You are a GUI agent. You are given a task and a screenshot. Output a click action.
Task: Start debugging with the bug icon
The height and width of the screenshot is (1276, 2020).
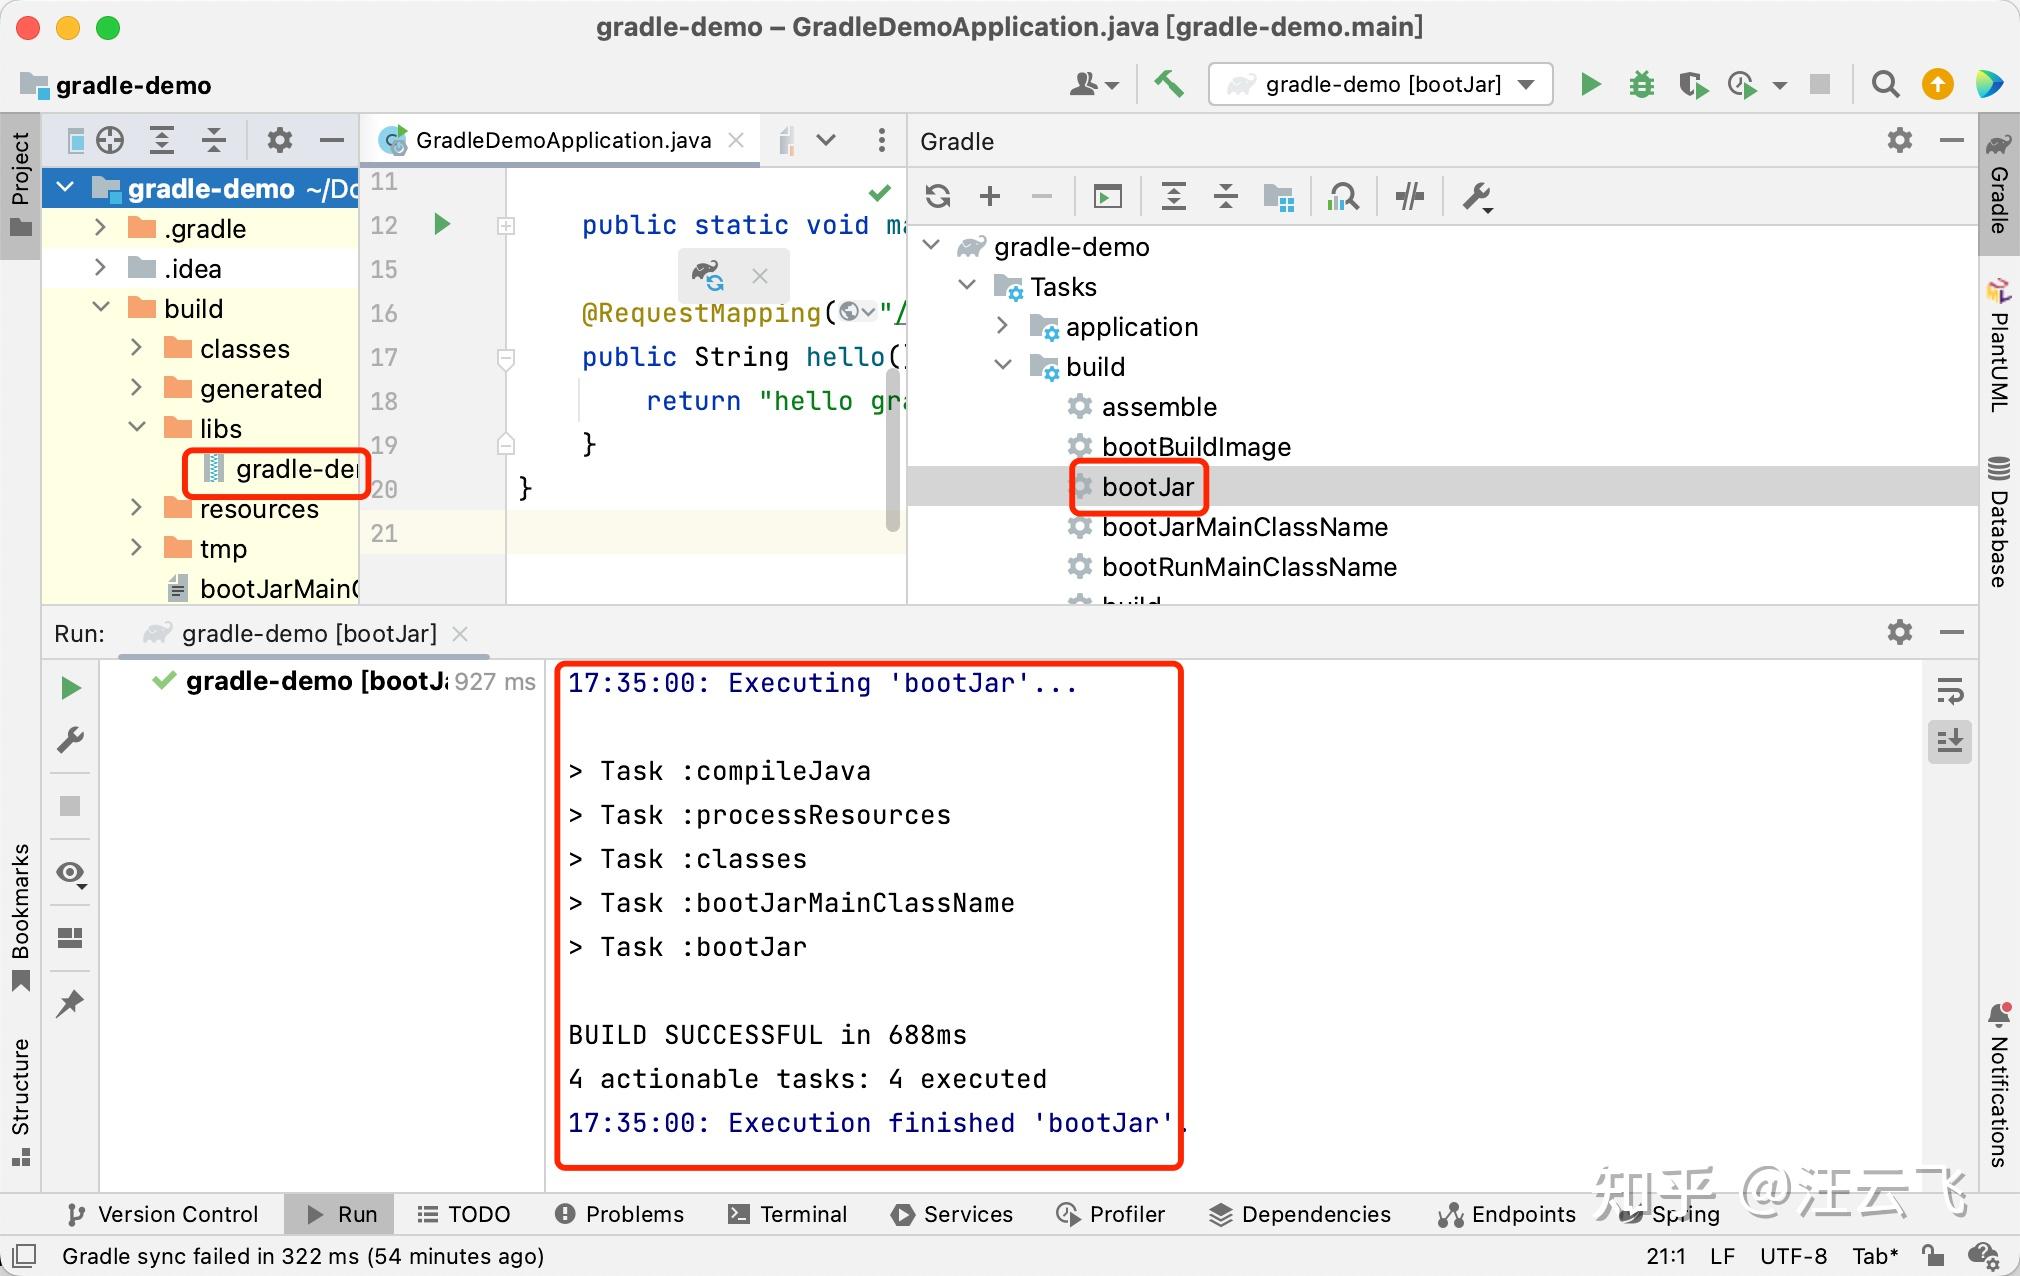1641,84
